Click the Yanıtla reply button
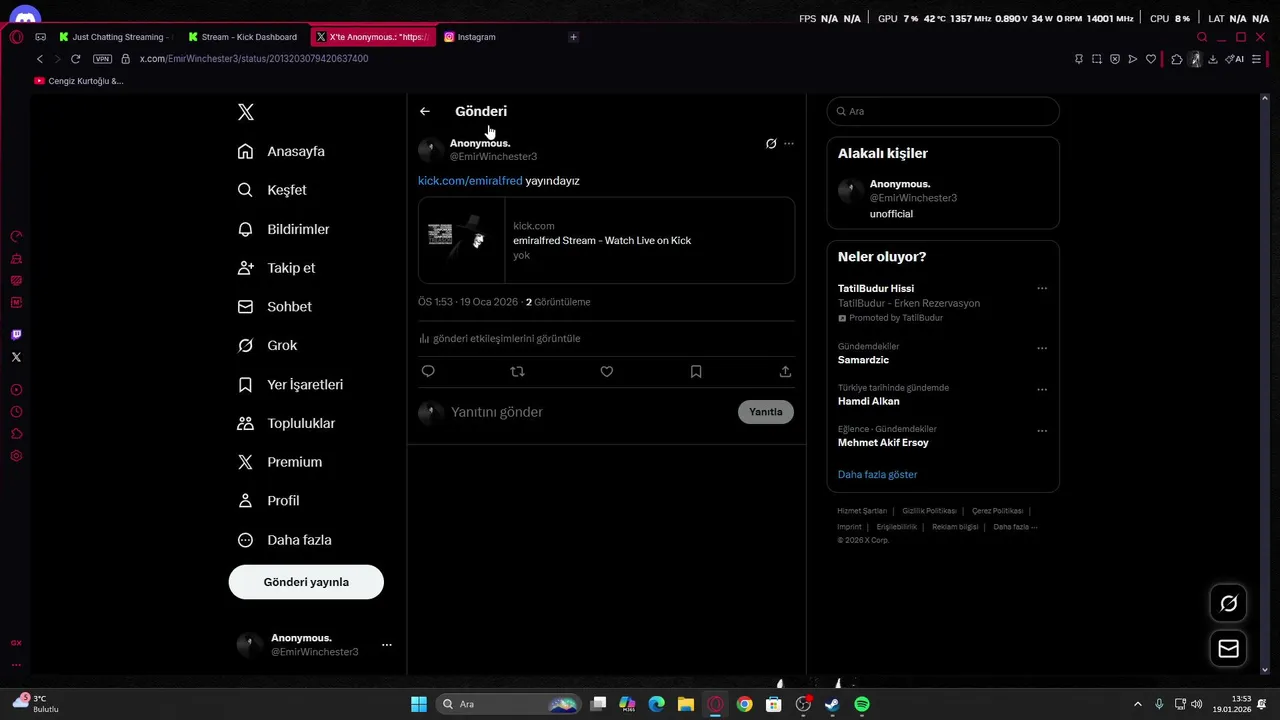Viewport: 1280px width, 720px height. pos(766,412)
